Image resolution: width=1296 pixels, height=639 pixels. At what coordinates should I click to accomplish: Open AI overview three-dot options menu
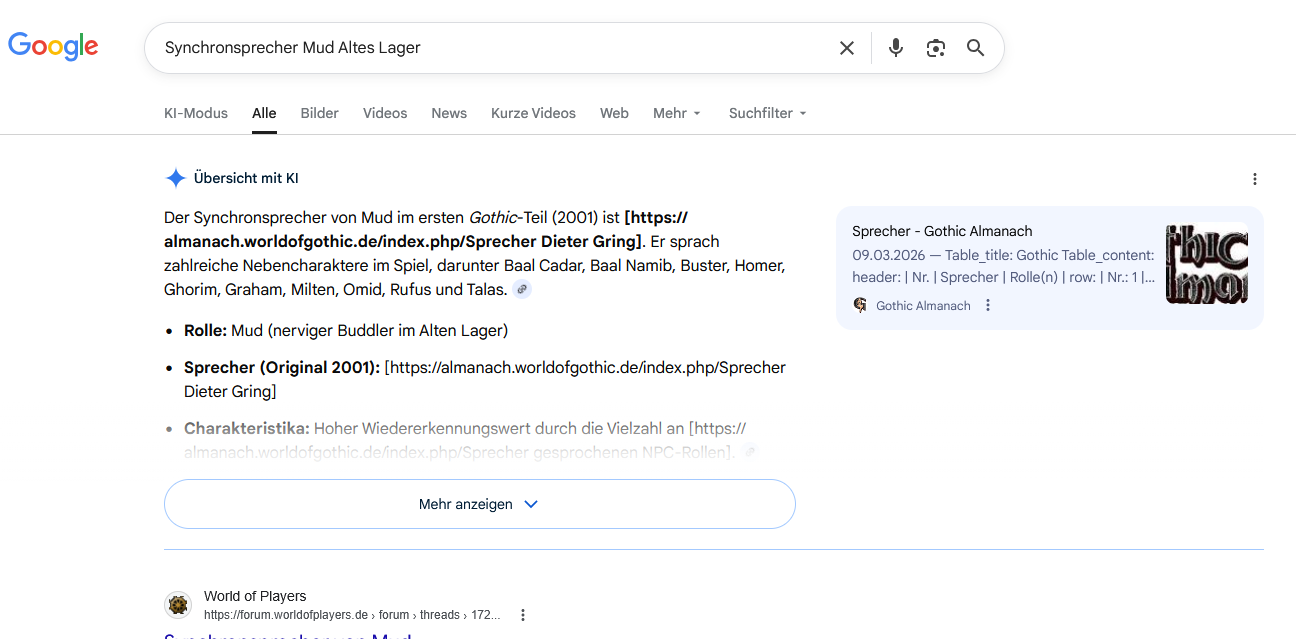(x=1255, y=179)
